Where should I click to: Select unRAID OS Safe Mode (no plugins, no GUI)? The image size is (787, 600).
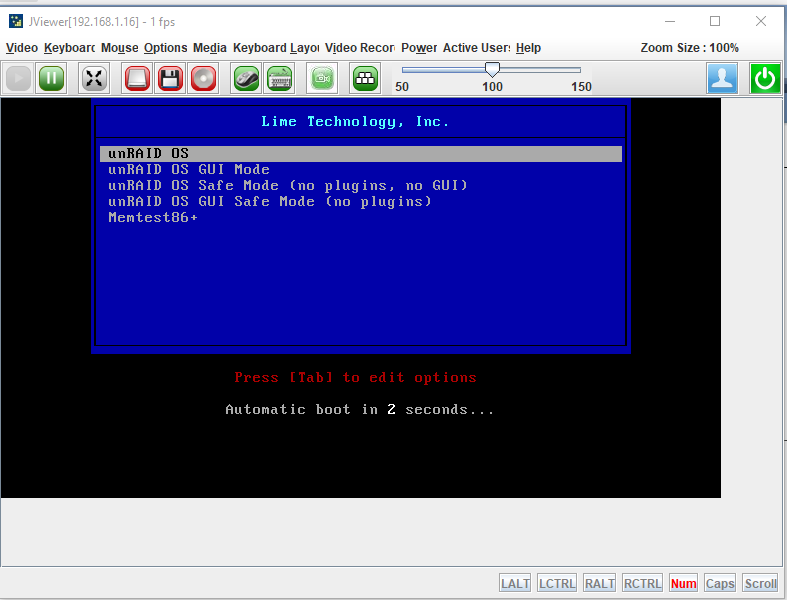click(x=288, y=186)
